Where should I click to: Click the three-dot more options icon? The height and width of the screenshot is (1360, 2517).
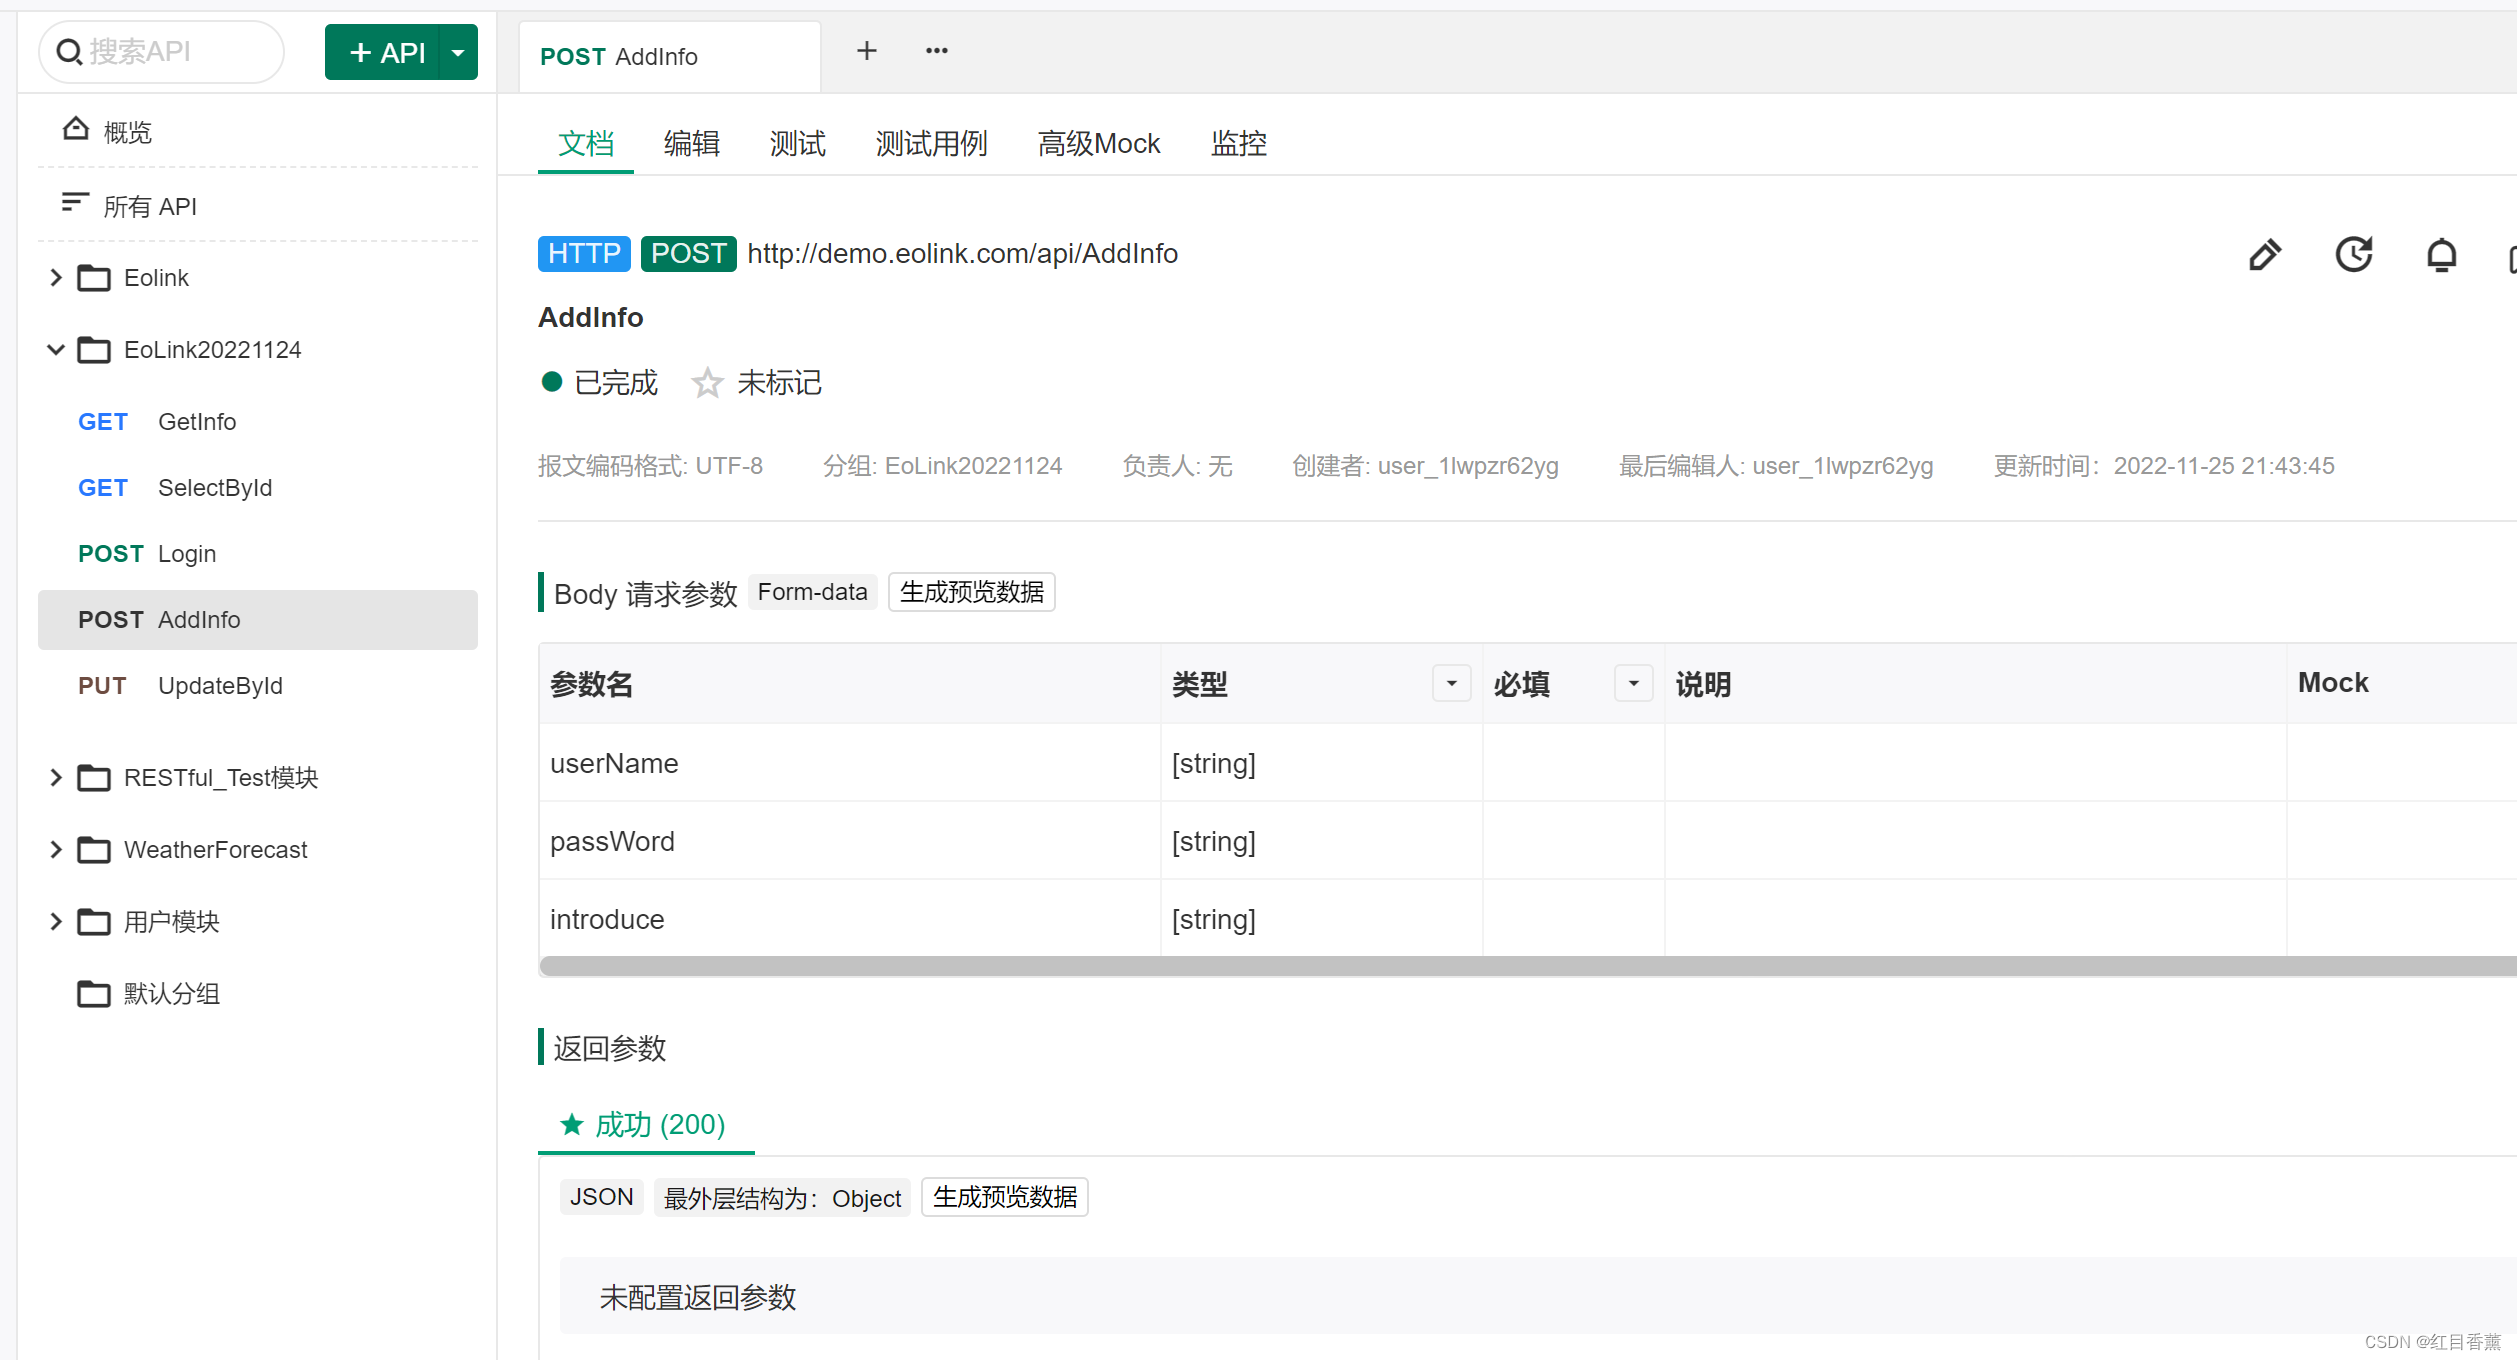coord(936,50)
